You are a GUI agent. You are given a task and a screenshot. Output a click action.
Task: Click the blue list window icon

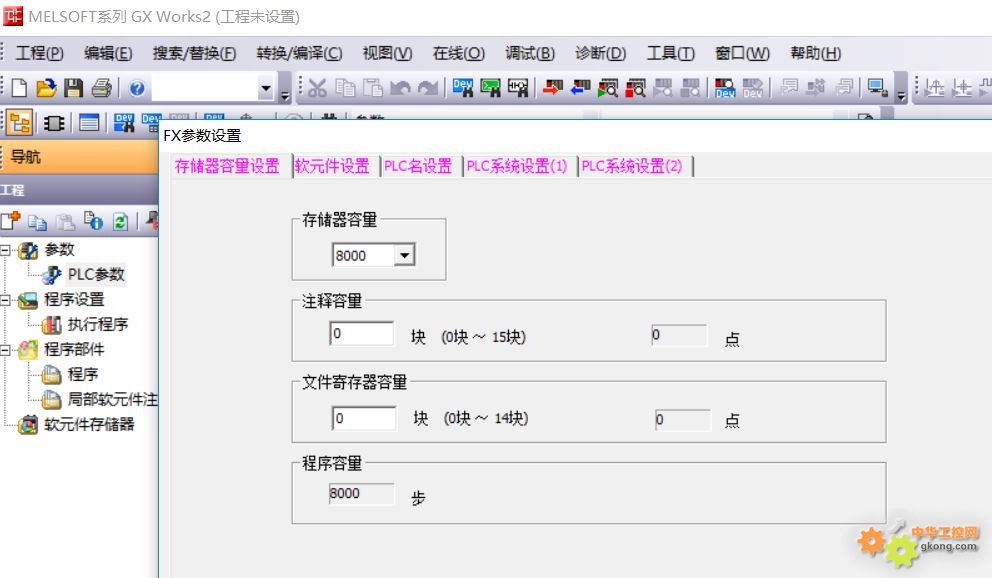[x=89, y=123]
